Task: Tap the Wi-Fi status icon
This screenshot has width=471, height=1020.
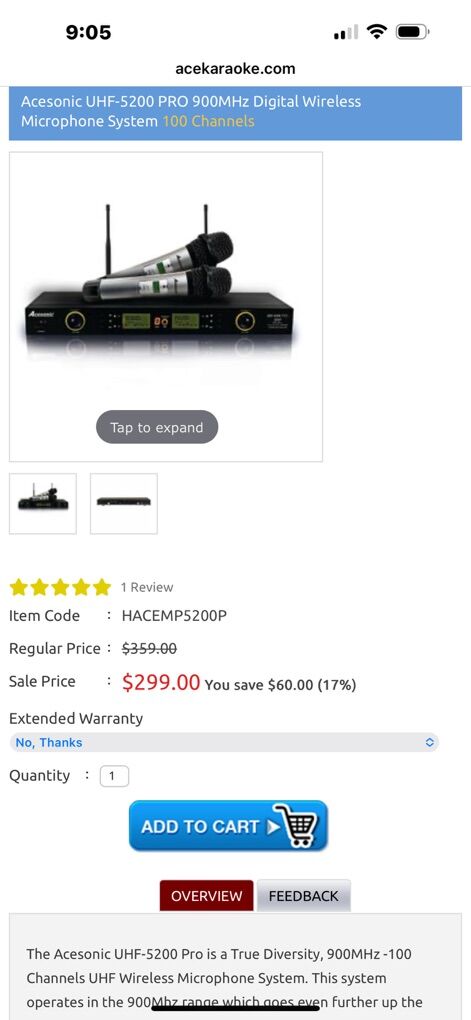Action: (x=377, y=31)
